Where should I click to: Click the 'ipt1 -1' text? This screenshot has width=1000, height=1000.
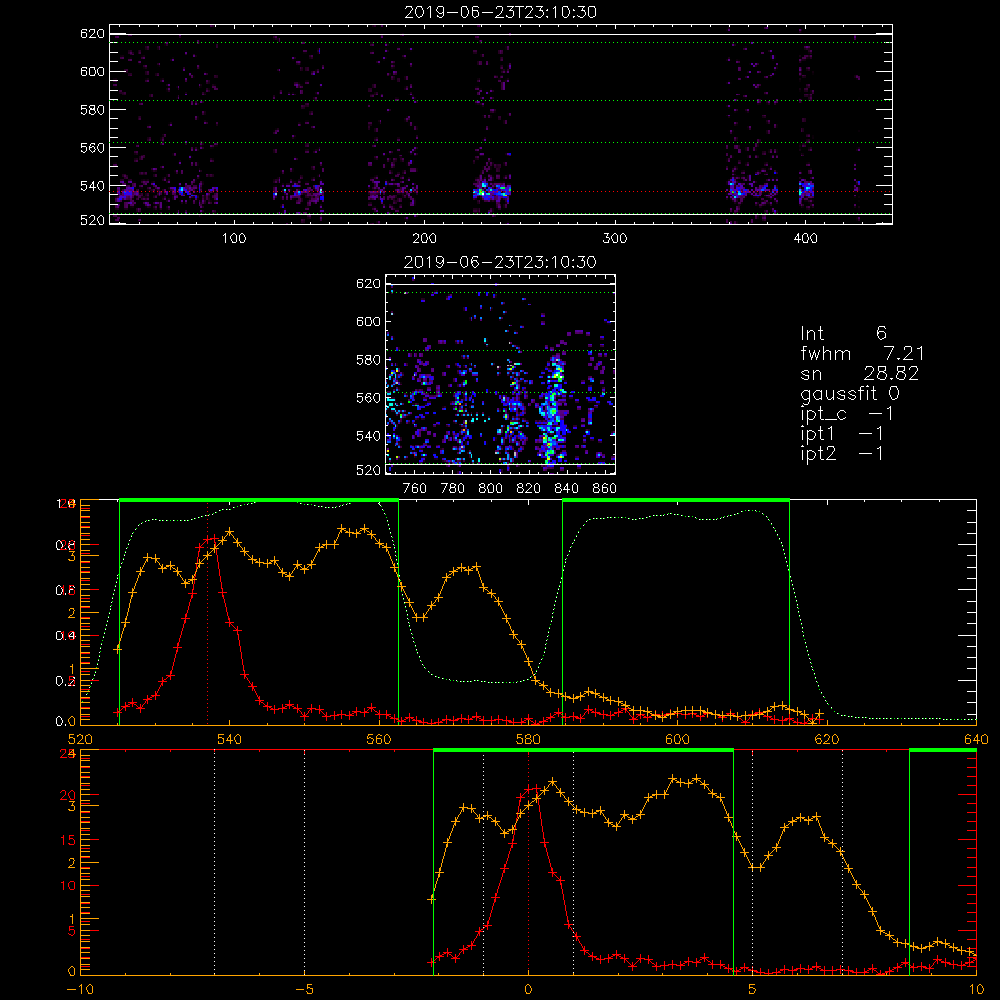pyautogui.click(x=842, y=434)
